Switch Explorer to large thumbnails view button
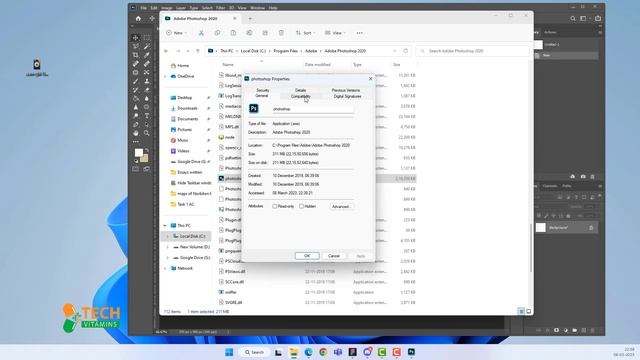This screenshot has width=640, height=360. coord(529,311)
